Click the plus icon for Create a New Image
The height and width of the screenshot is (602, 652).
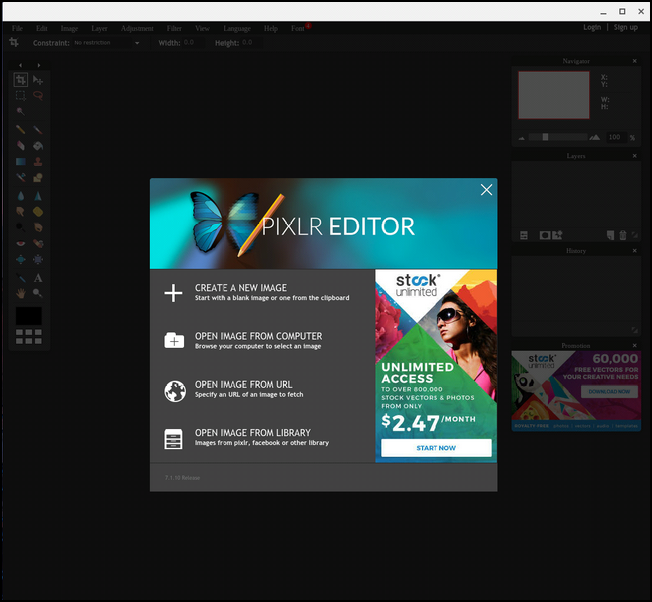(x=174, y=292)
